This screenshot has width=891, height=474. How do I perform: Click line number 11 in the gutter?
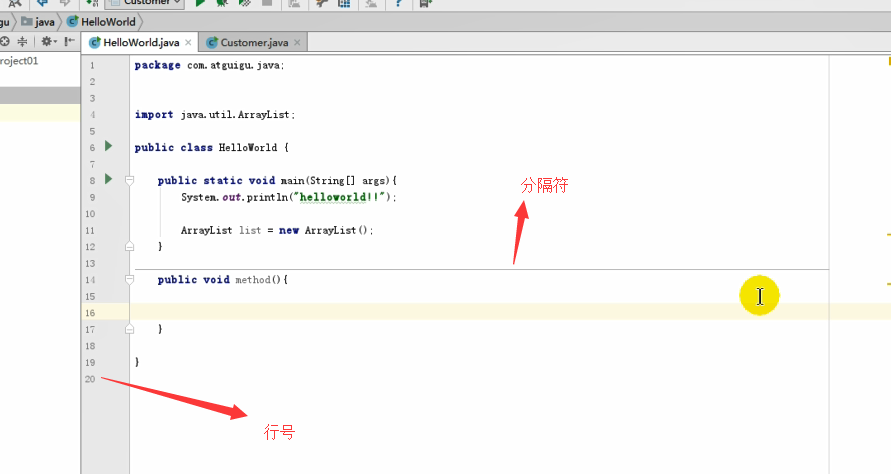(90, 230)
